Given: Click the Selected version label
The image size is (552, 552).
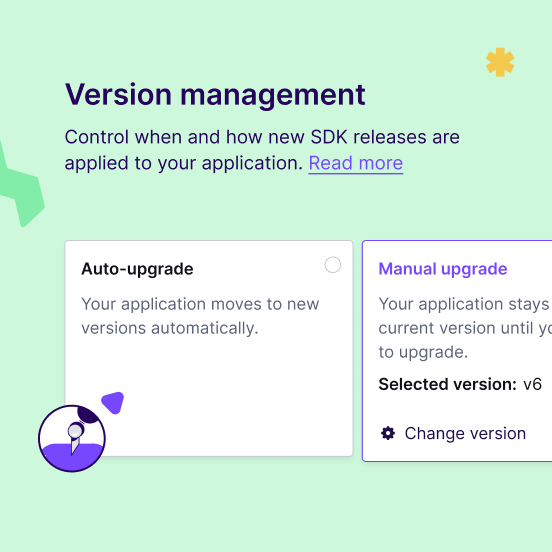Looking at the screenshot, I should (x=447, y=384).
